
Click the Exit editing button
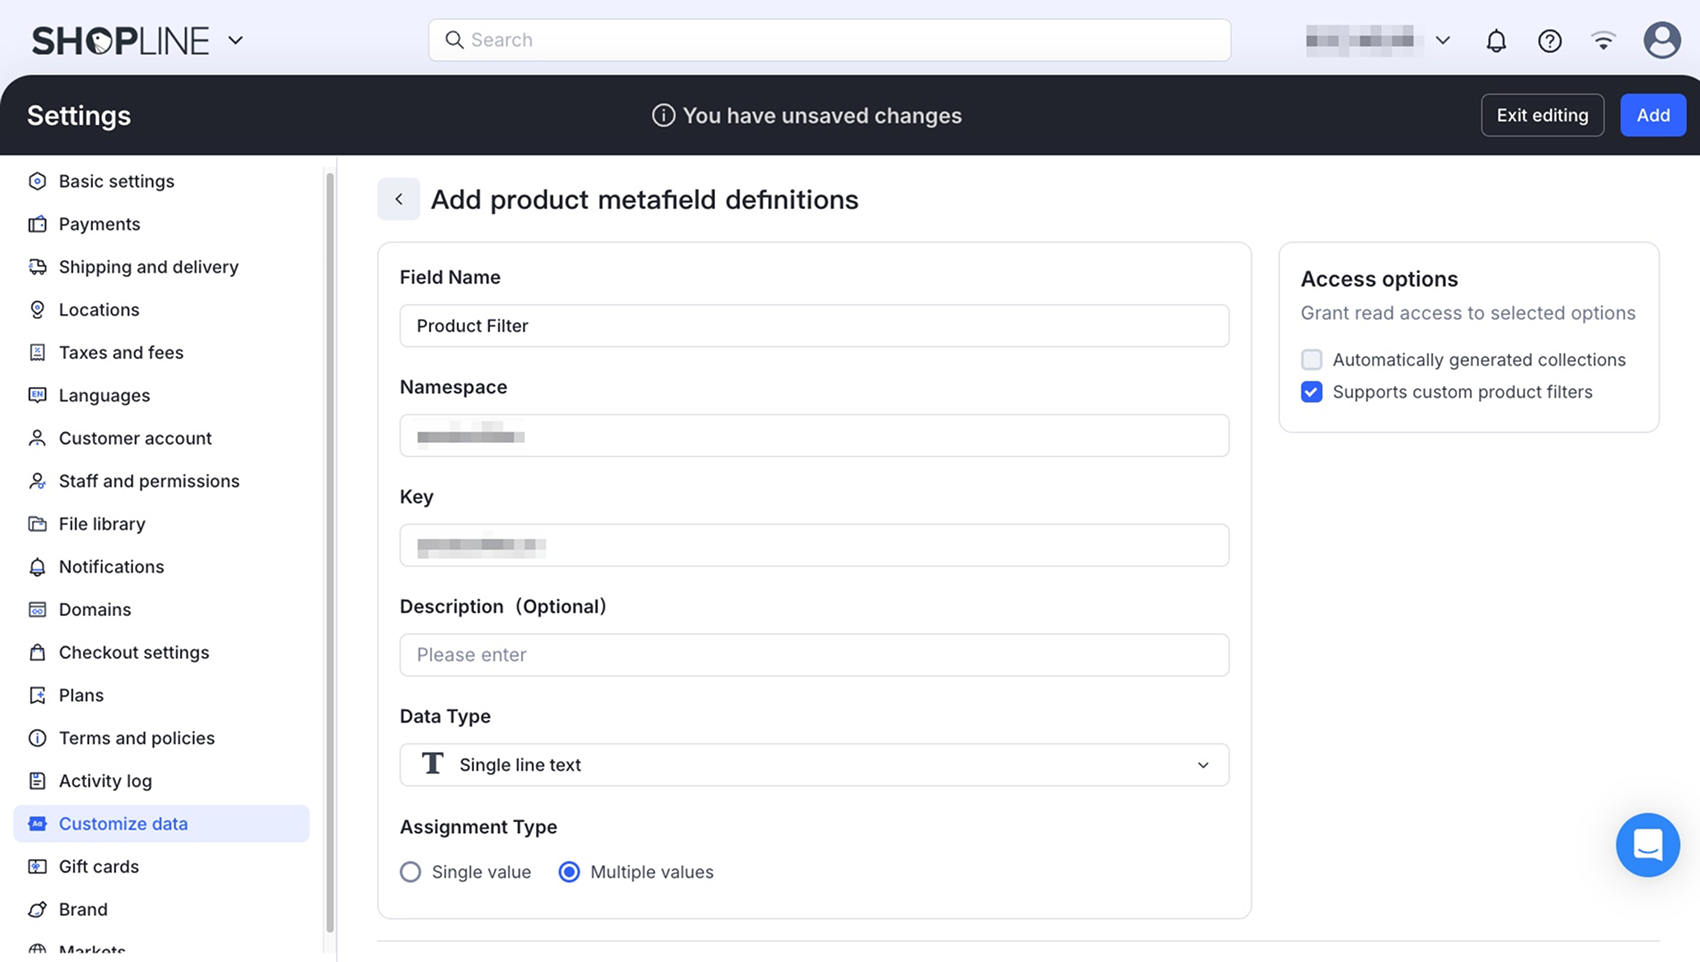tap(1542, 115)
